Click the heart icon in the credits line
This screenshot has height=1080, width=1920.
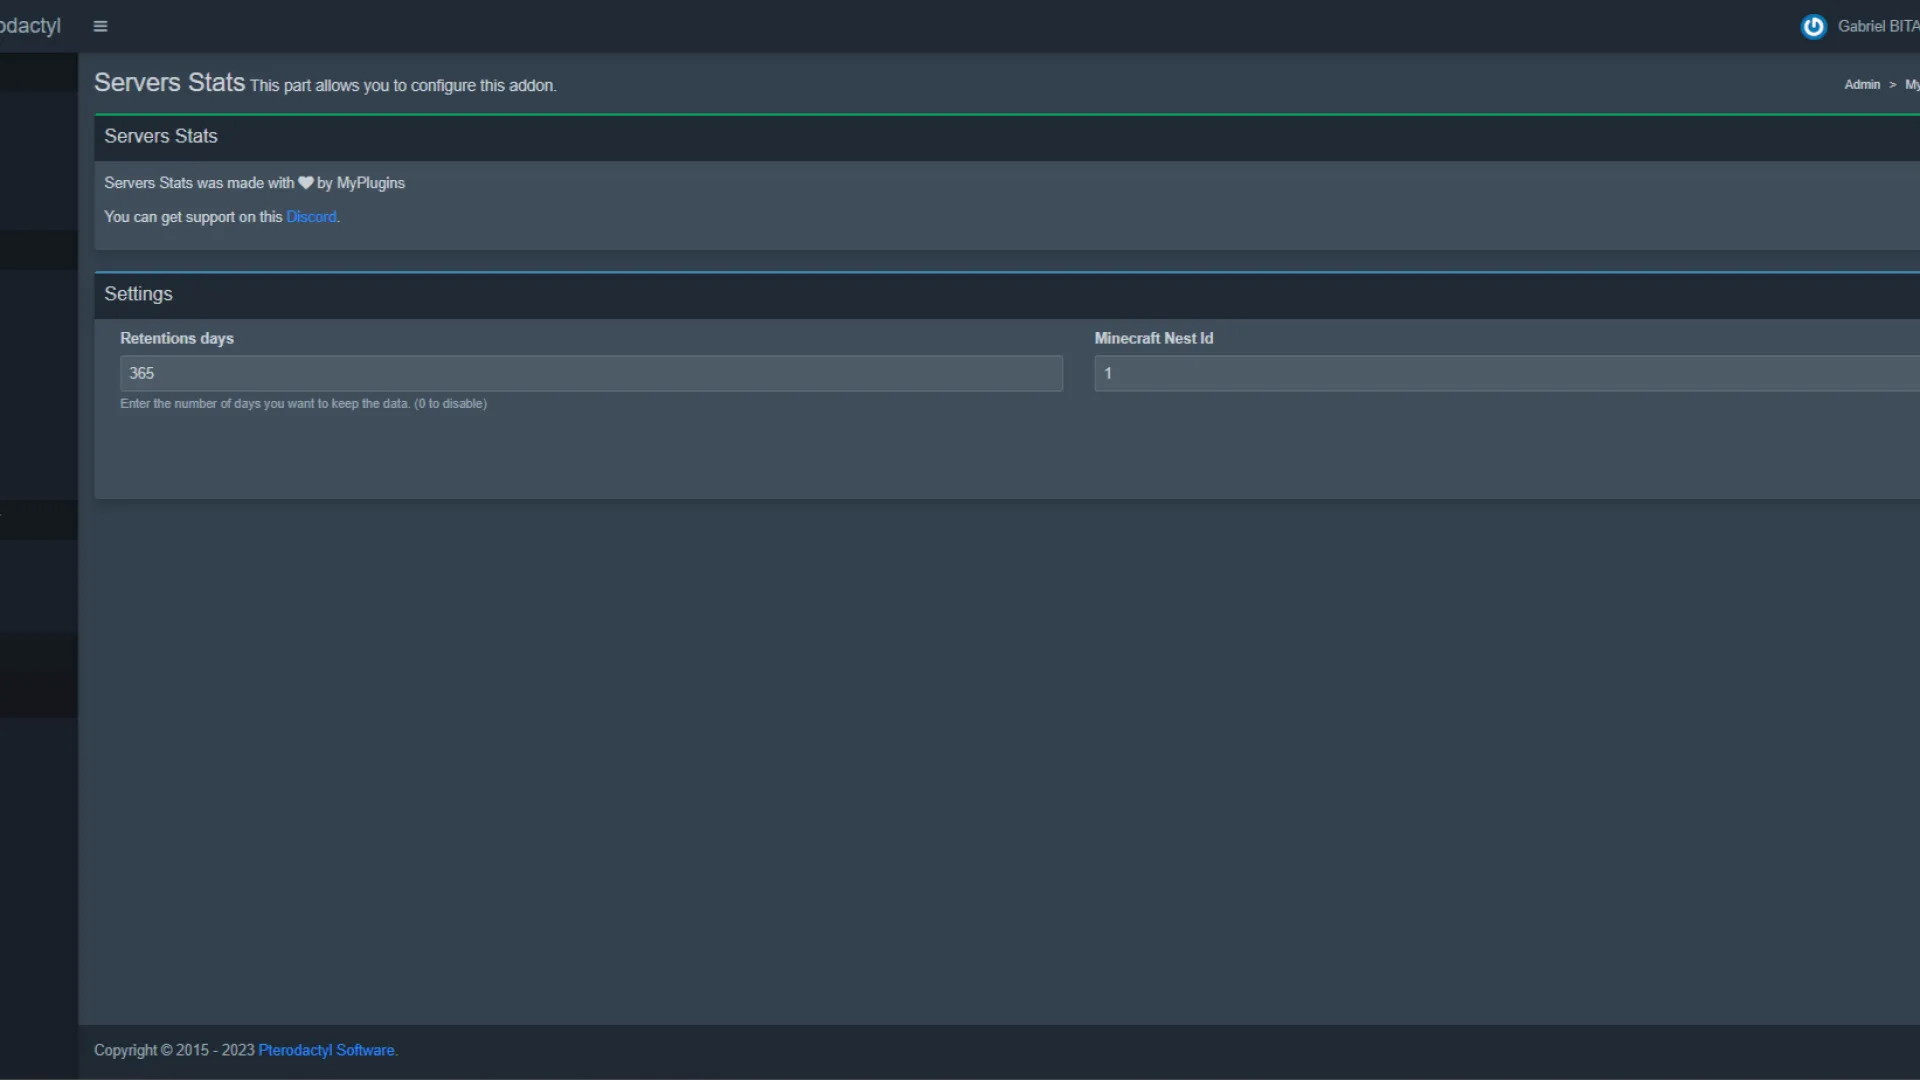(x=305, y=183)
